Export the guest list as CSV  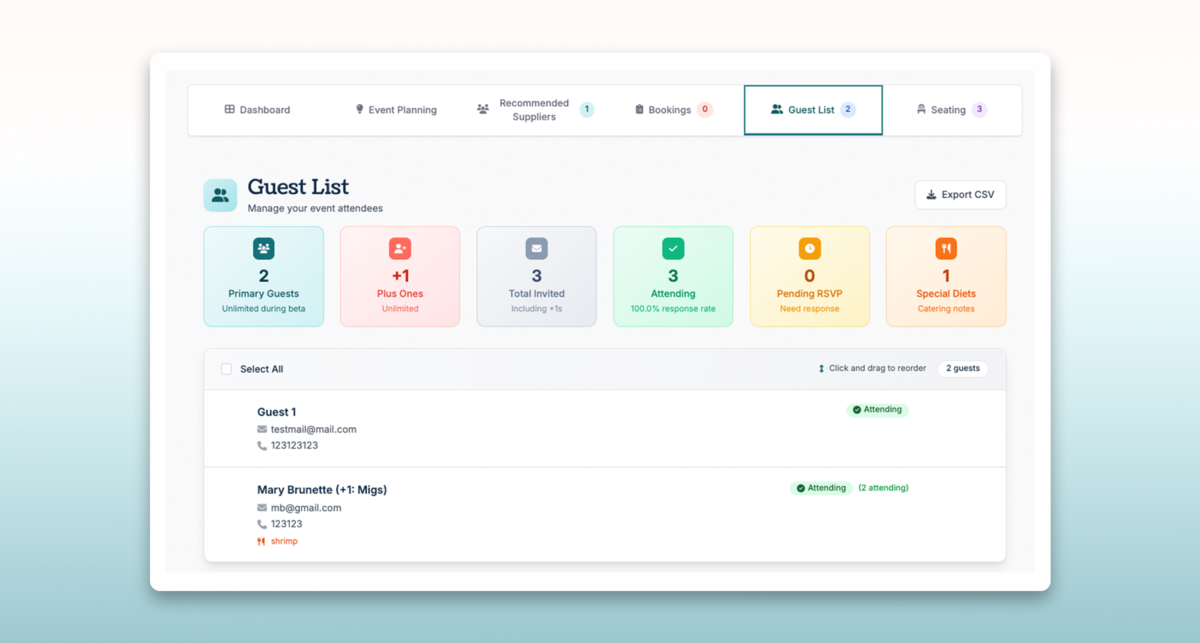[960, 195]
